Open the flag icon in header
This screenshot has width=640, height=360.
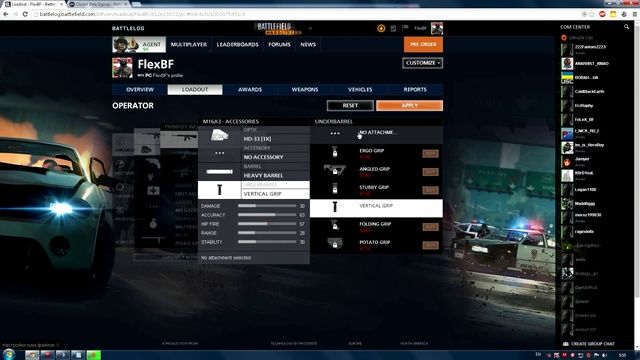tap(405, 28)
